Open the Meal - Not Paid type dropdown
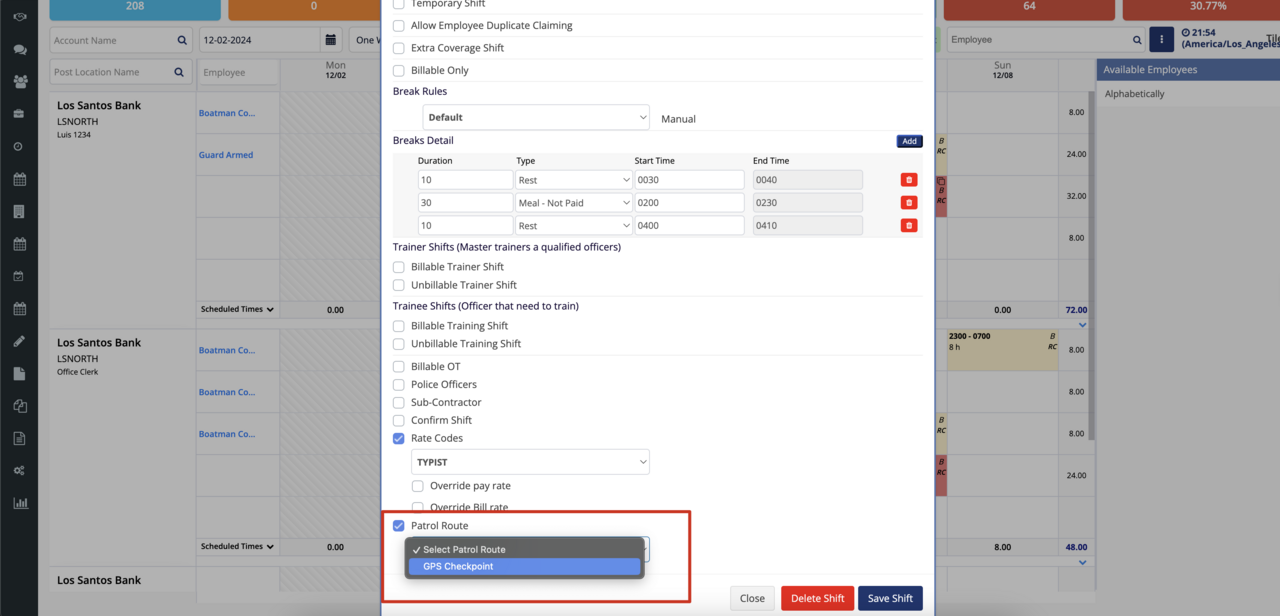 [x=573, y=203]
